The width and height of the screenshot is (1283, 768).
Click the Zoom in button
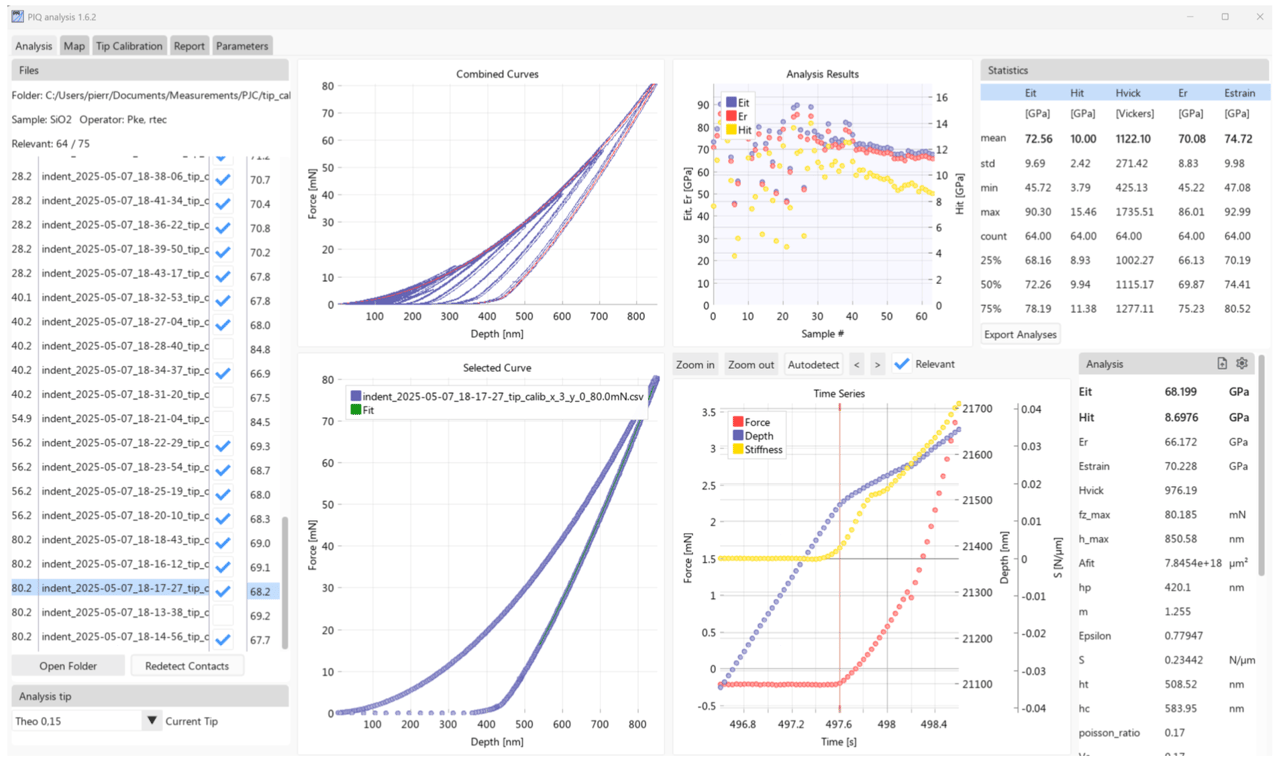(x=695, y=364)
